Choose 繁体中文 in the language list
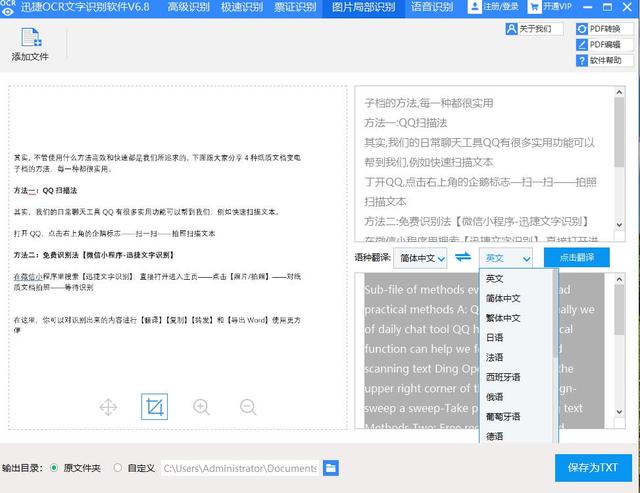The image size is (640, 493). (x=503, y=318)
